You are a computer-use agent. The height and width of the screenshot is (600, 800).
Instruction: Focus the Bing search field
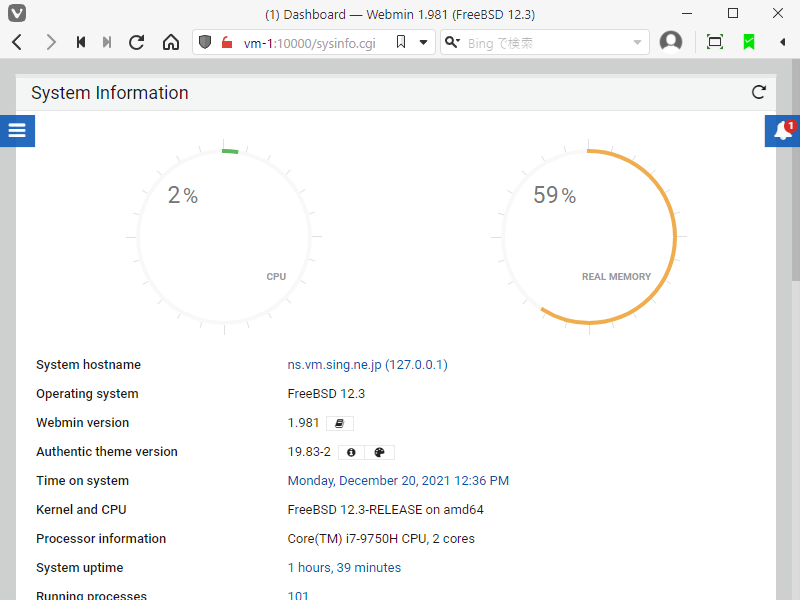(x=546, y=43)
